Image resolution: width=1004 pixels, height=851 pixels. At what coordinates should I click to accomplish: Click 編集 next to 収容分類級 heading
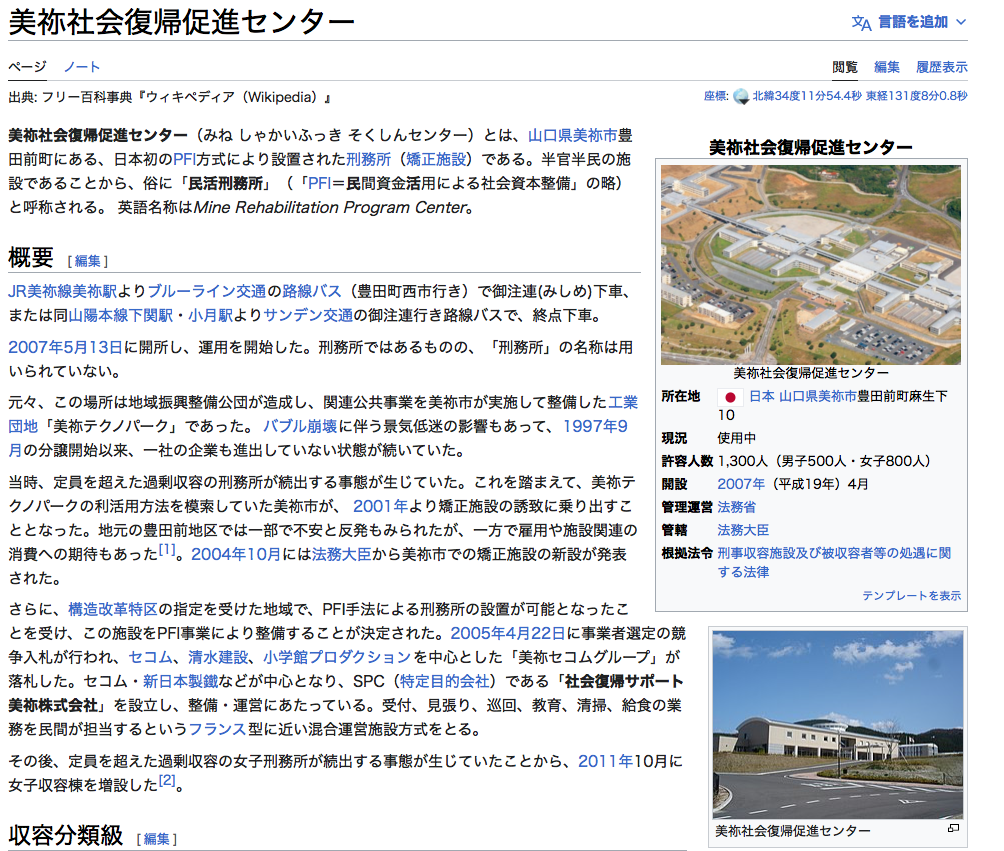(157, 839)
